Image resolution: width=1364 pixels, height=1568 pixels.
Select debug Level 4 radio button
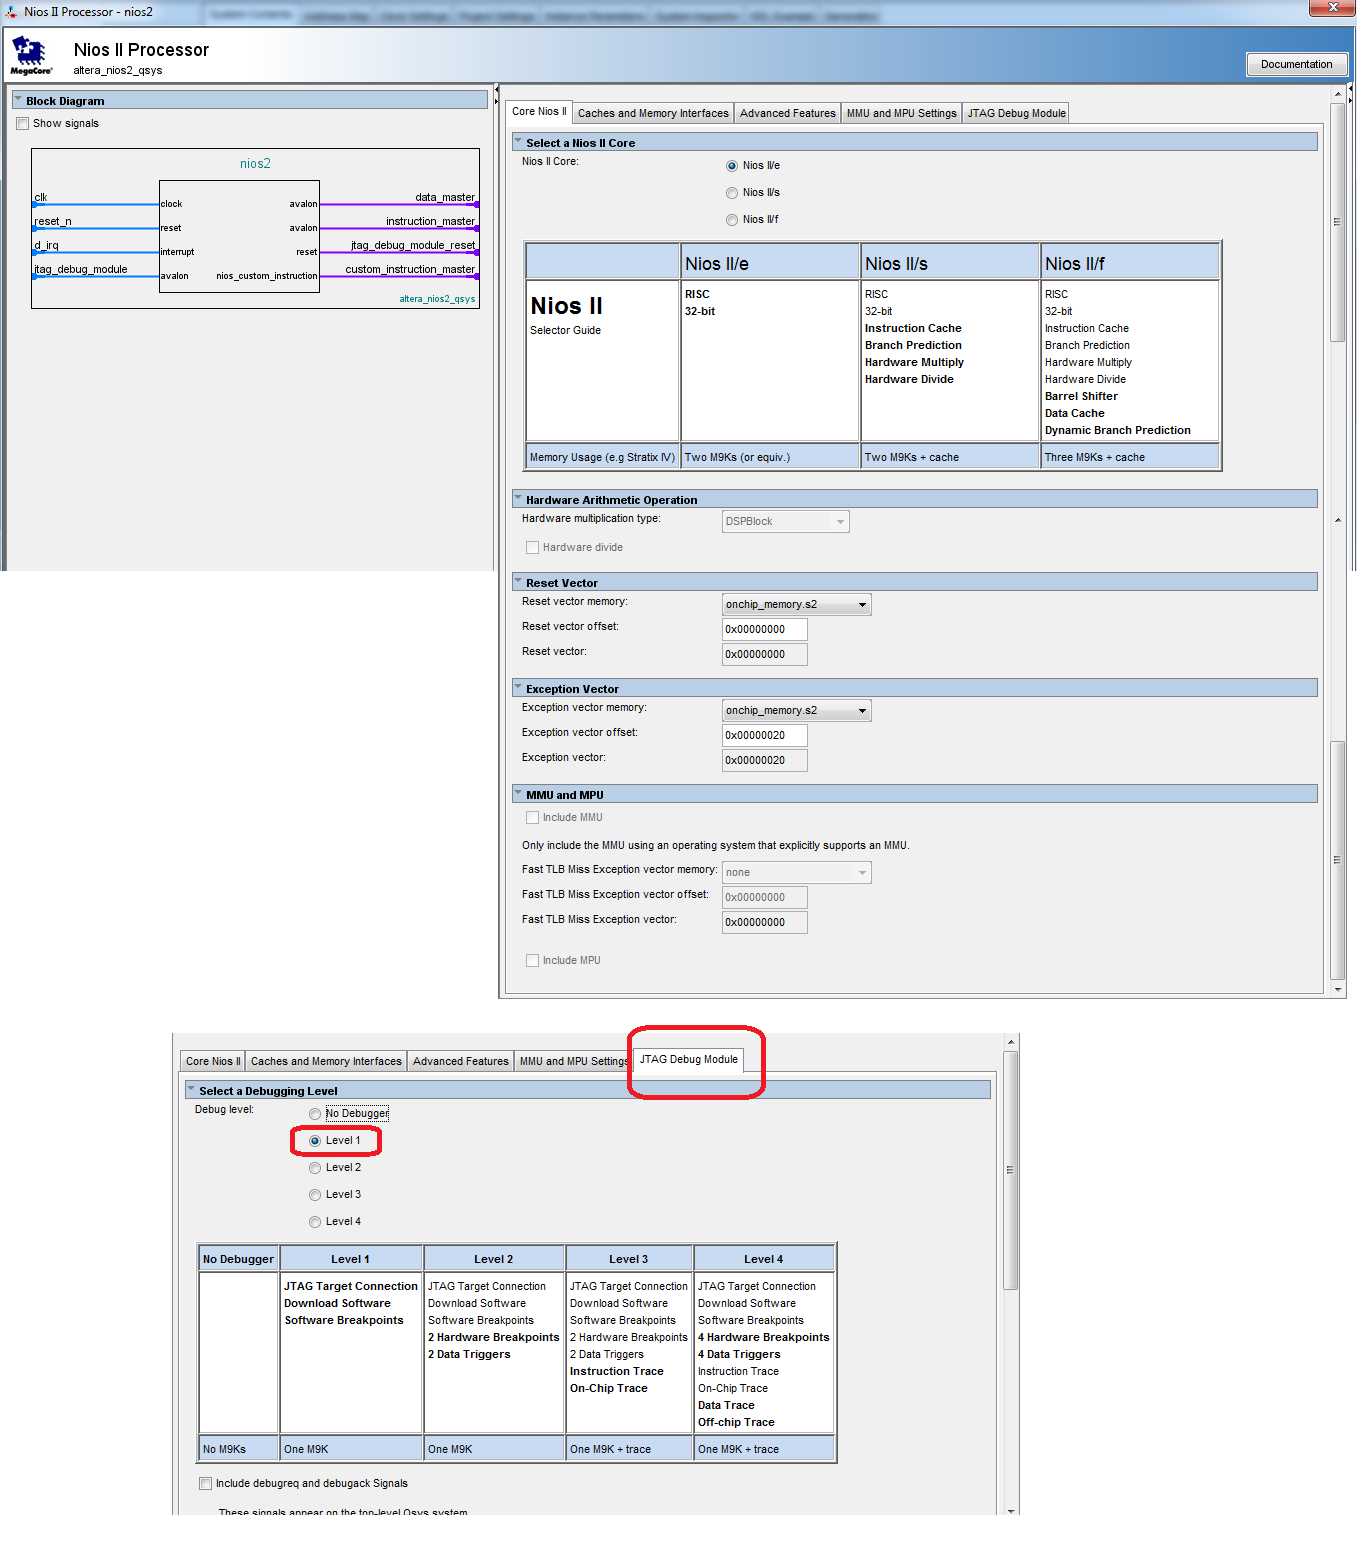[x=315, y=1222]
